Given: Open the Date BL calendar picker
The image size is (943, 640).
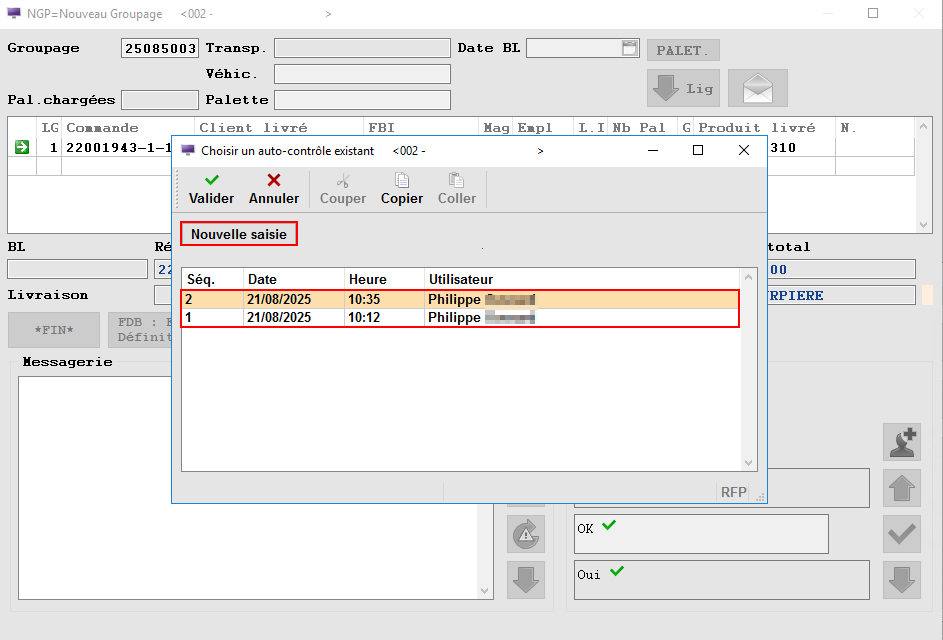Looking at the screenshot, I should [629, 47].
